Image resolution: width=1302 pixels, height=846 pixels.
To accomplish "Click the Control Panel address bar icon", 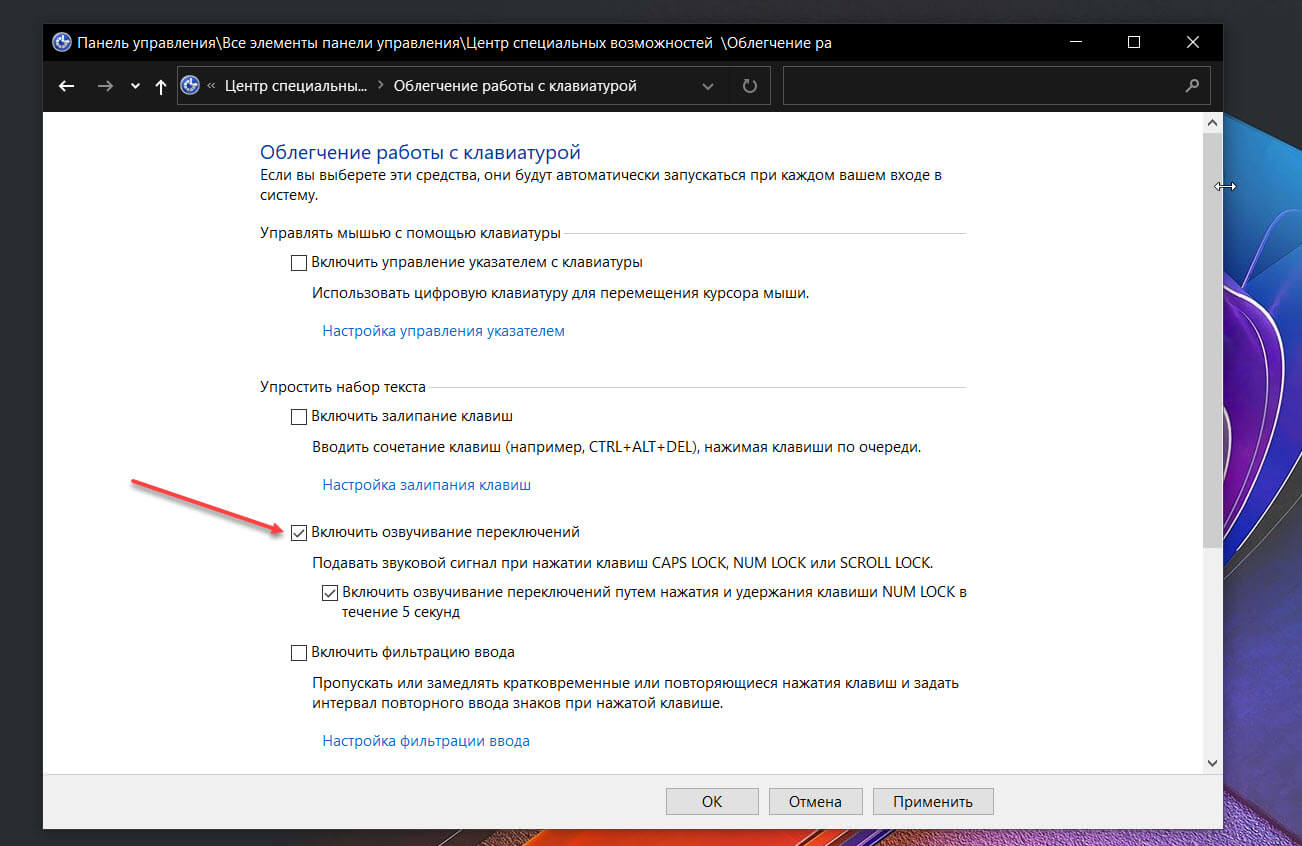I will pos(190,86).
